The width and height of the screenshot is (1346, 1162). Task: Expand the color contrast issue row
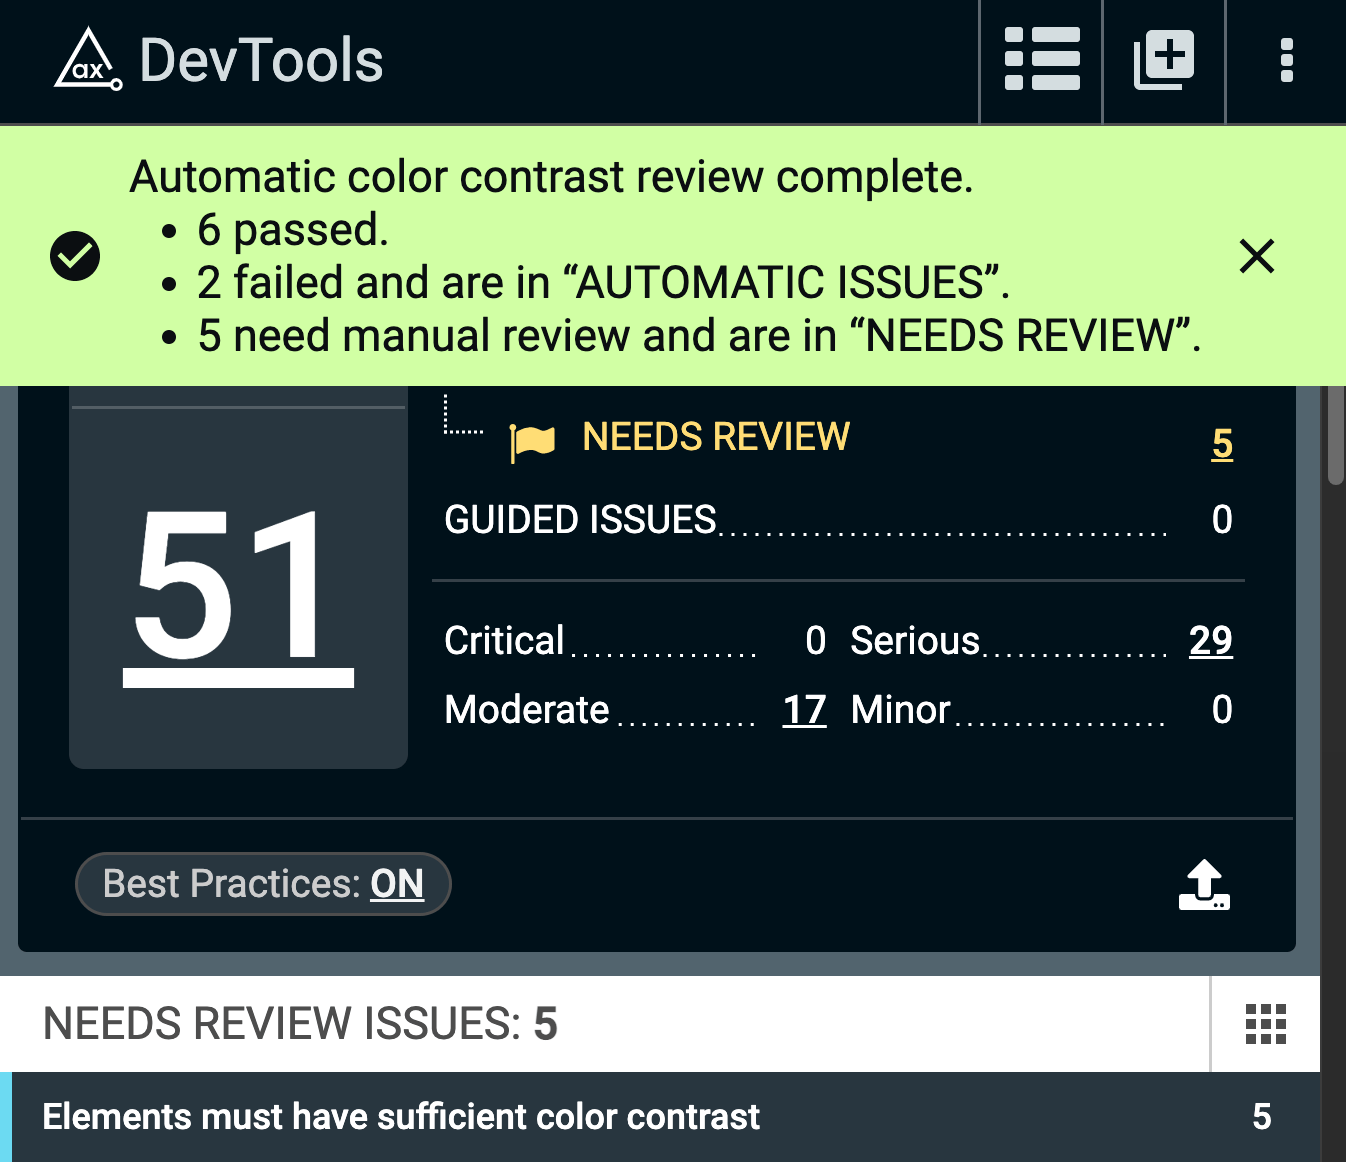(400, 1117)
